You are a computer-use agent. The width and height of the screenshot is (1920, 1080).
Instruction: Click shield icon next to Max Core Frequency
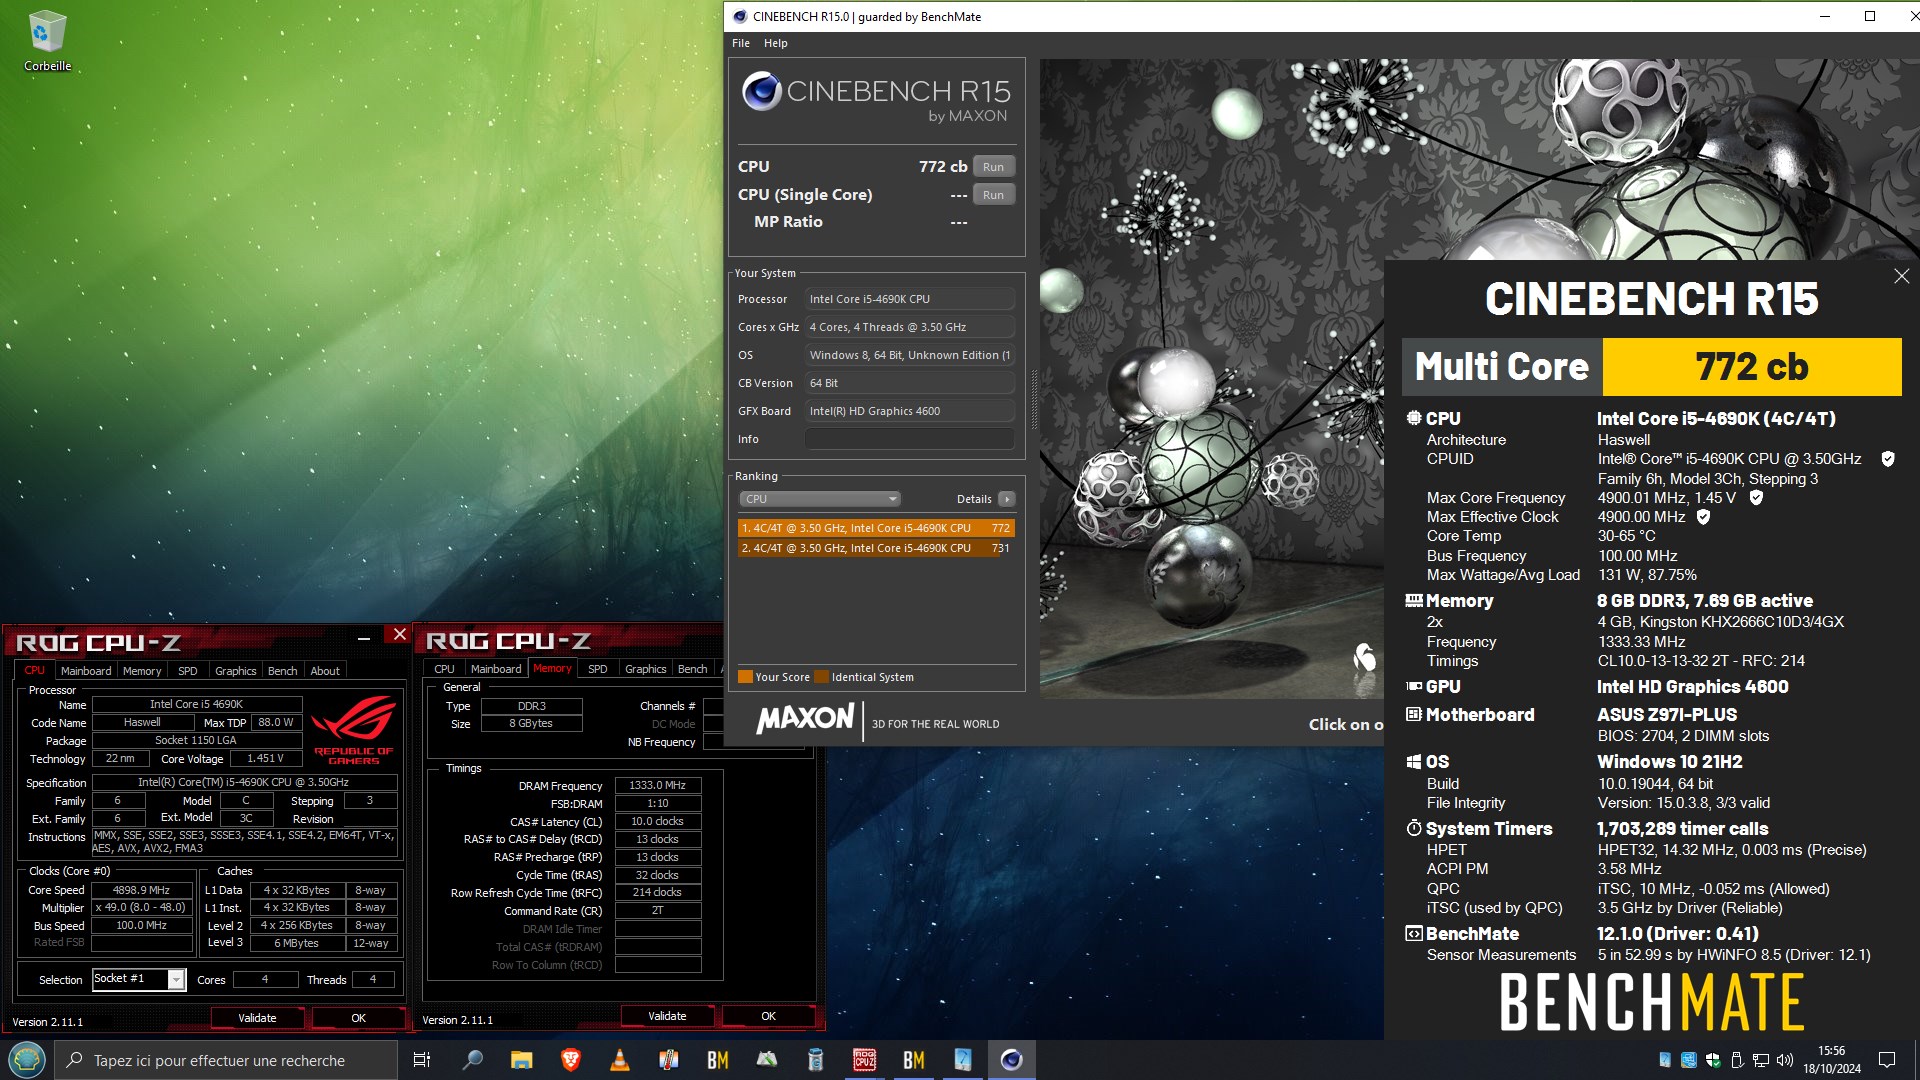[1755, 497]
